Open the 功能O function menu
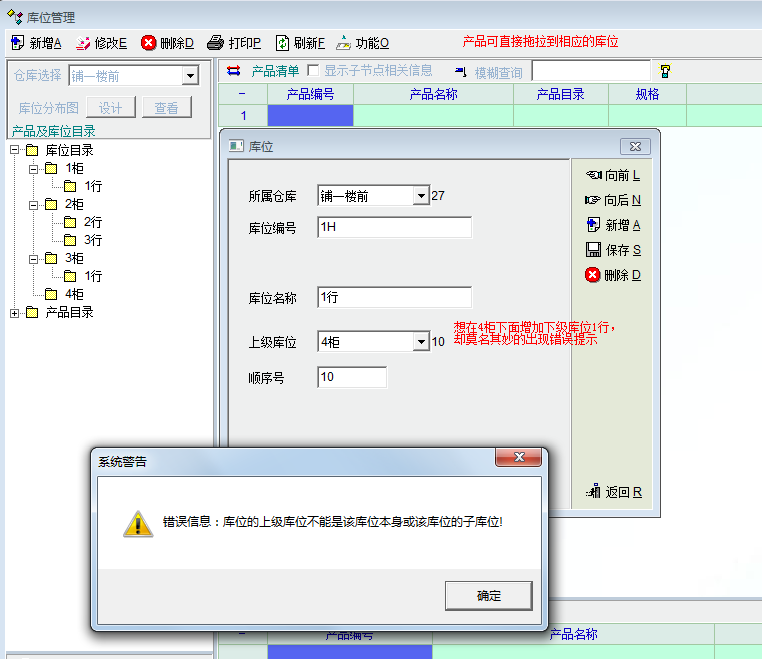The image size is (762, 659). coord(344,43)
